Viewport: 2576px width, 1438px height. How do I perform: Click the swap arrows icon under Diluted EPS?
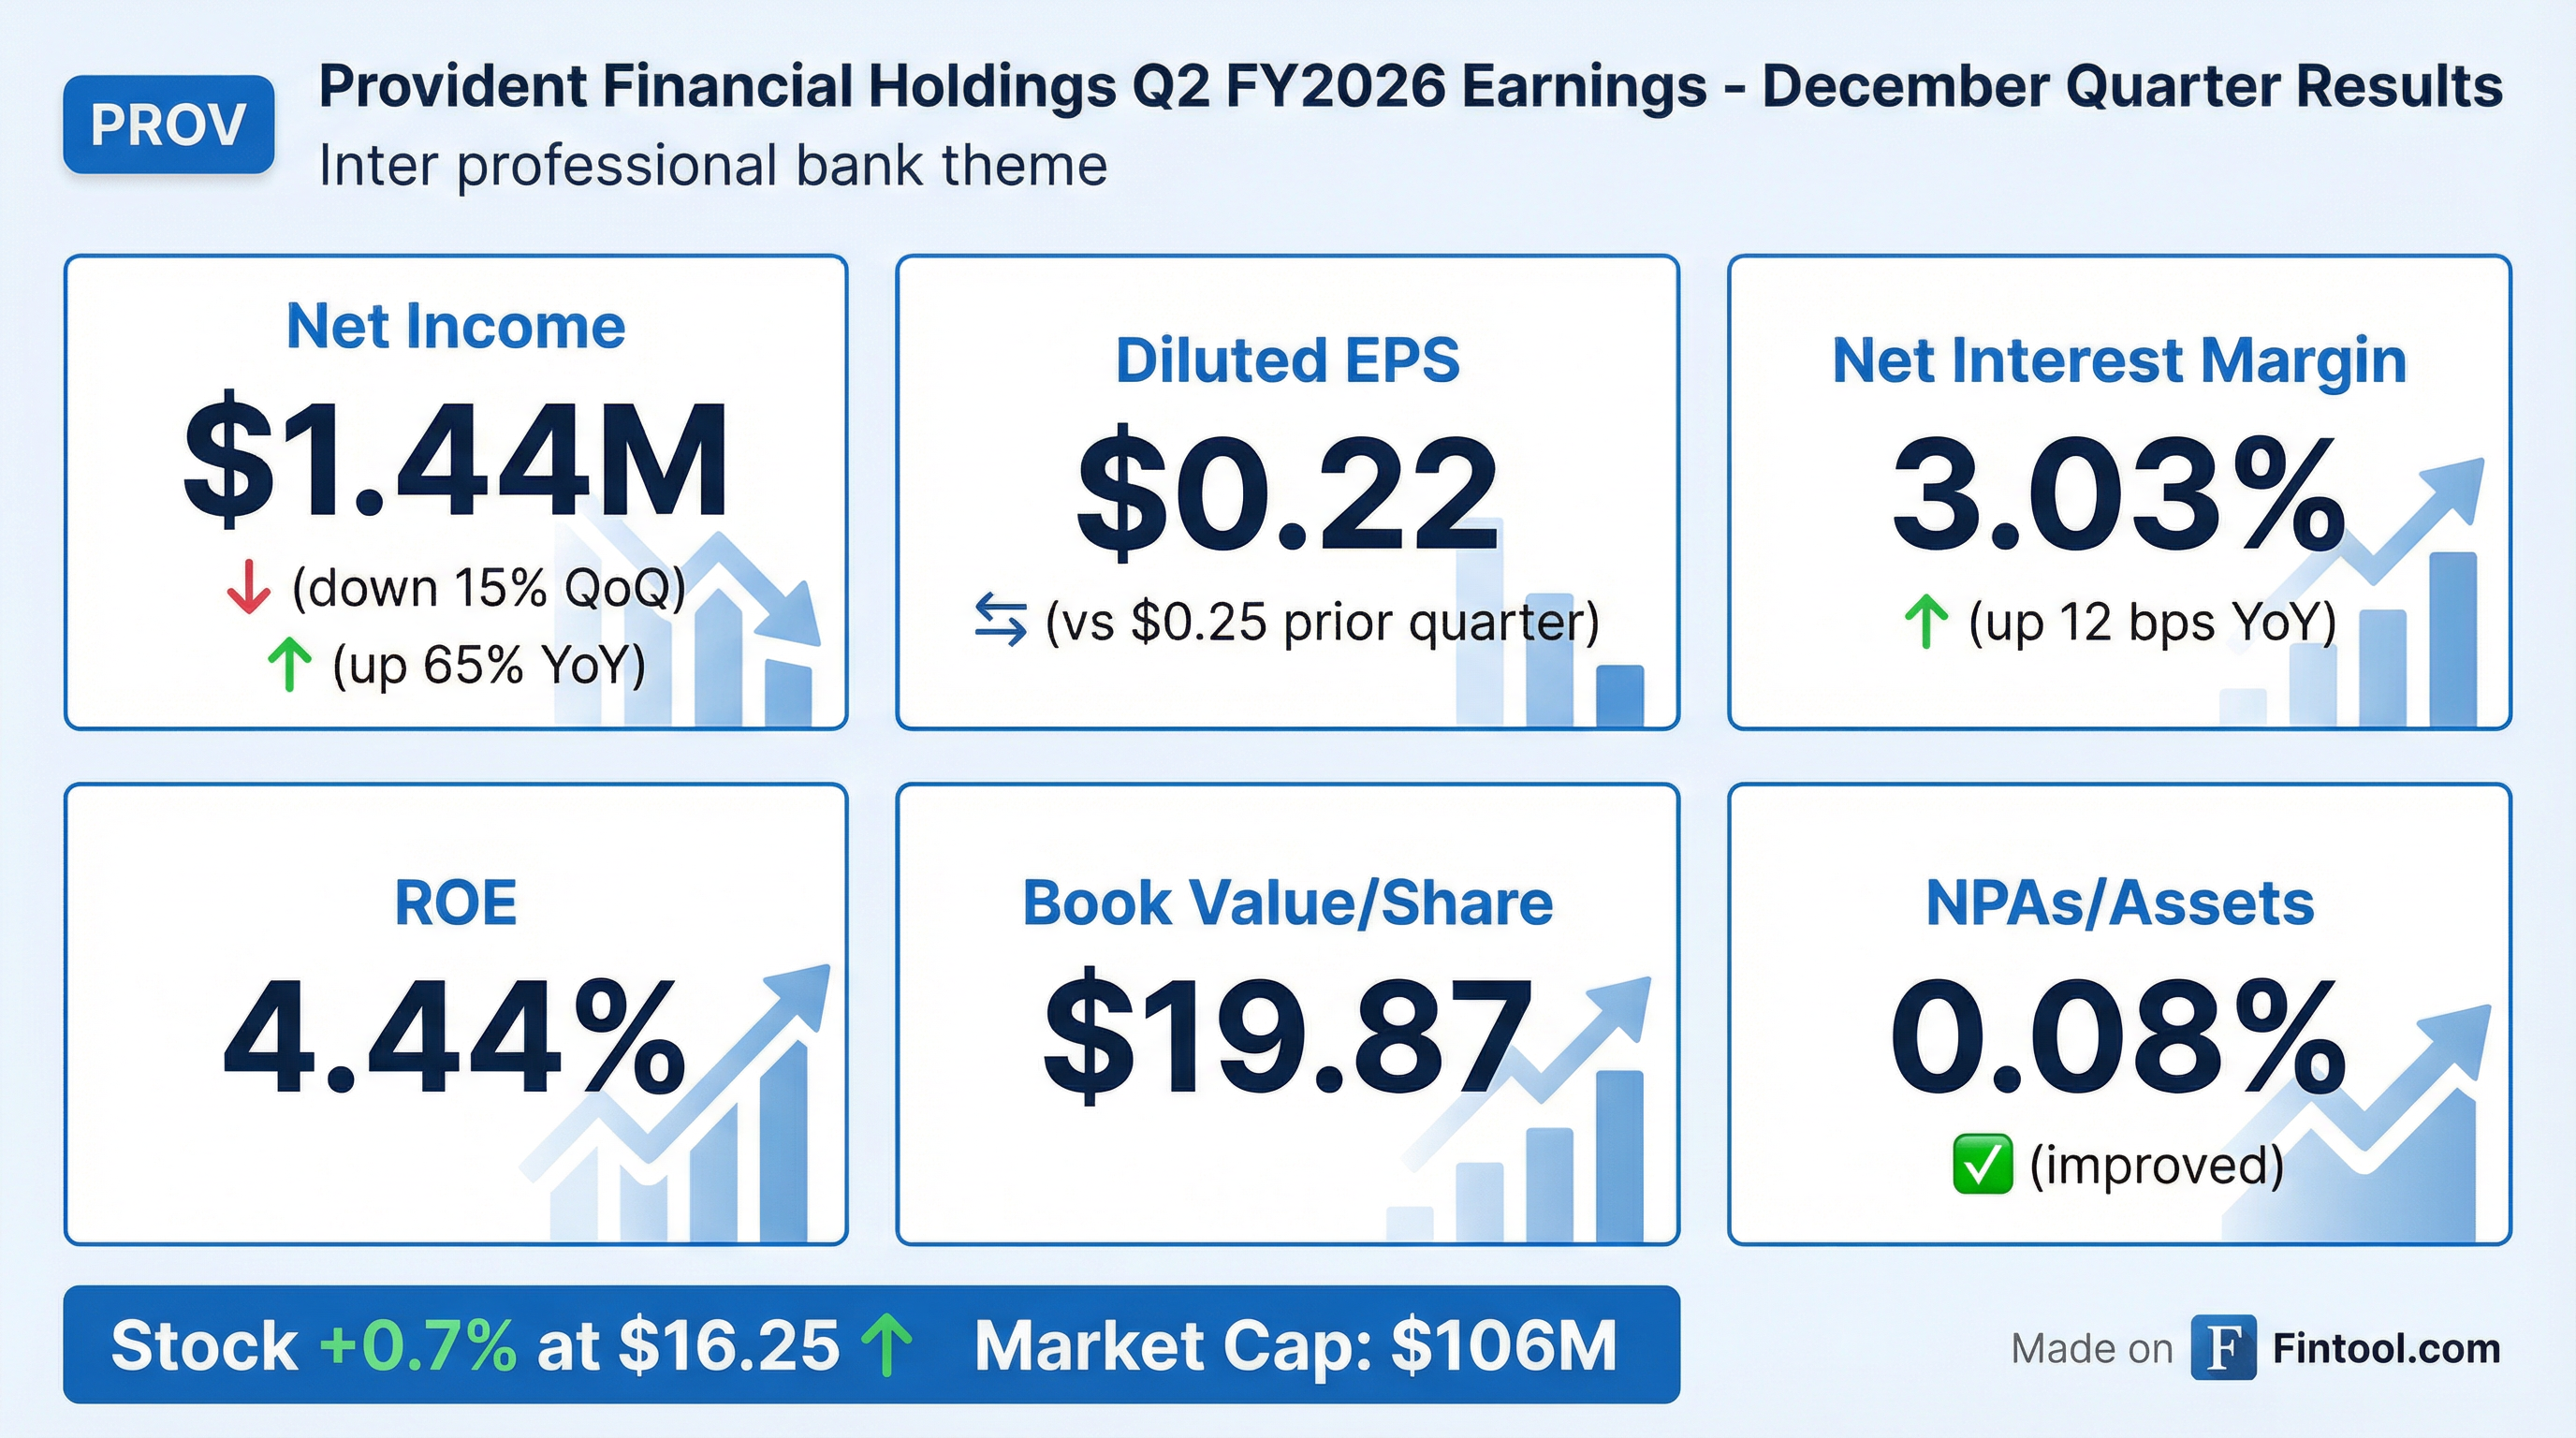1000,620
